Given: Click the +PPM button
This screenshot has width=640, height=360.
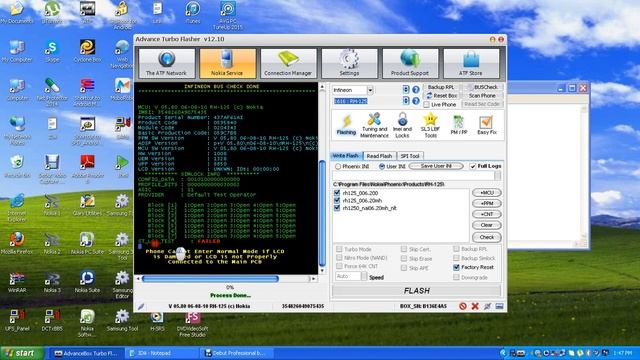Looking at the screenshot, I should pyautogui.click(x=487, y=203).
